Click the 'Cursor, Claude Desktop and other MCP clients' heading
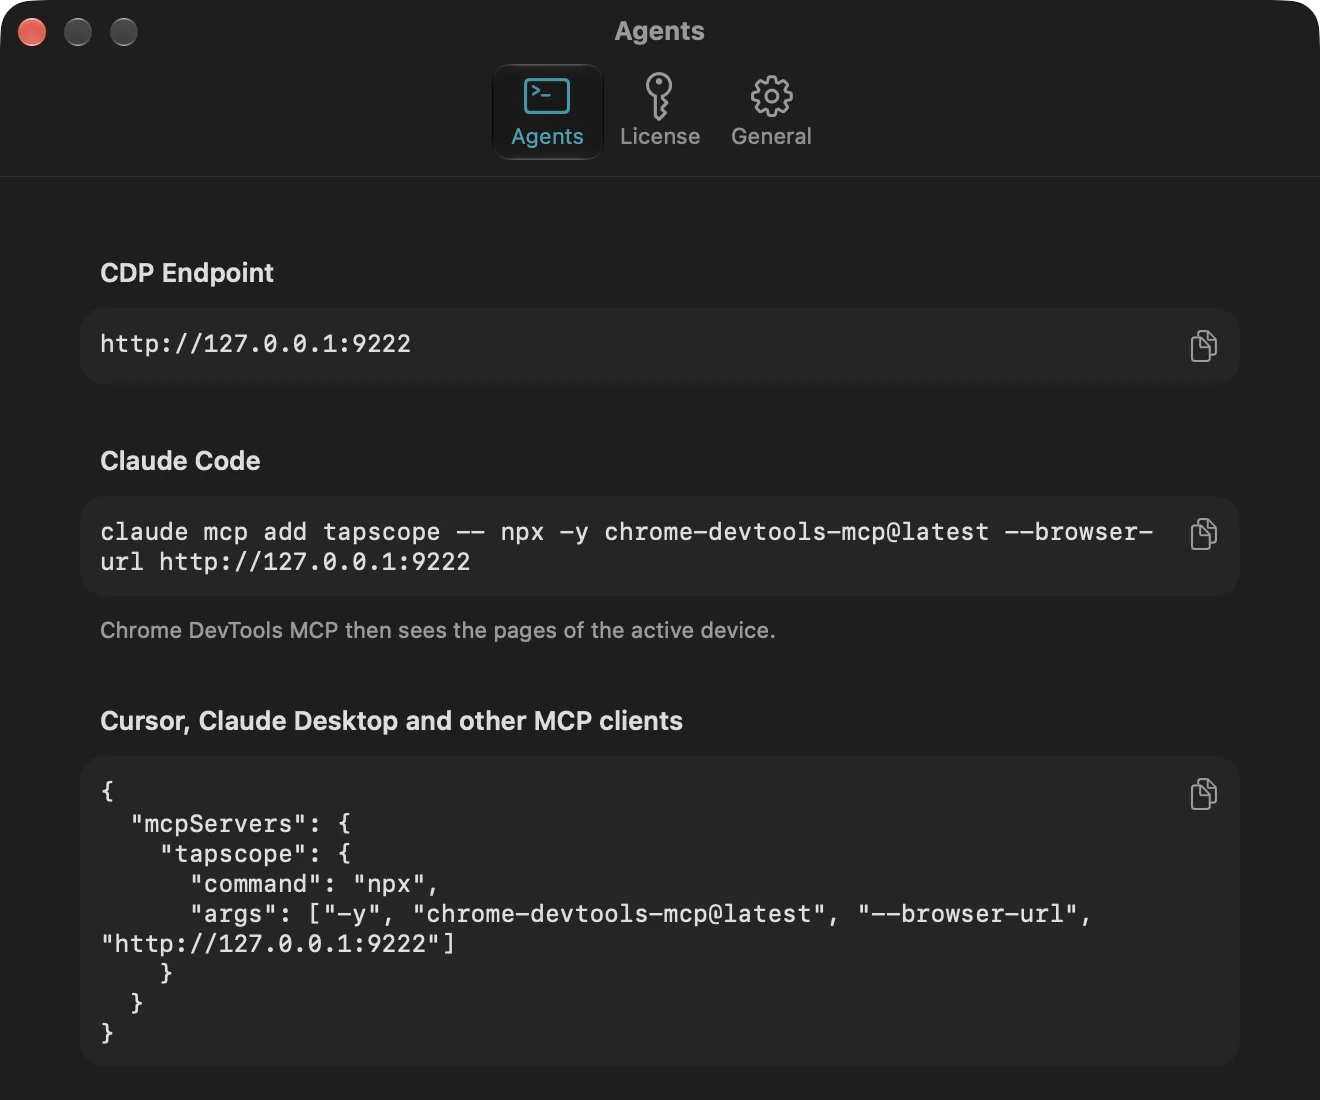 (391, 721)
